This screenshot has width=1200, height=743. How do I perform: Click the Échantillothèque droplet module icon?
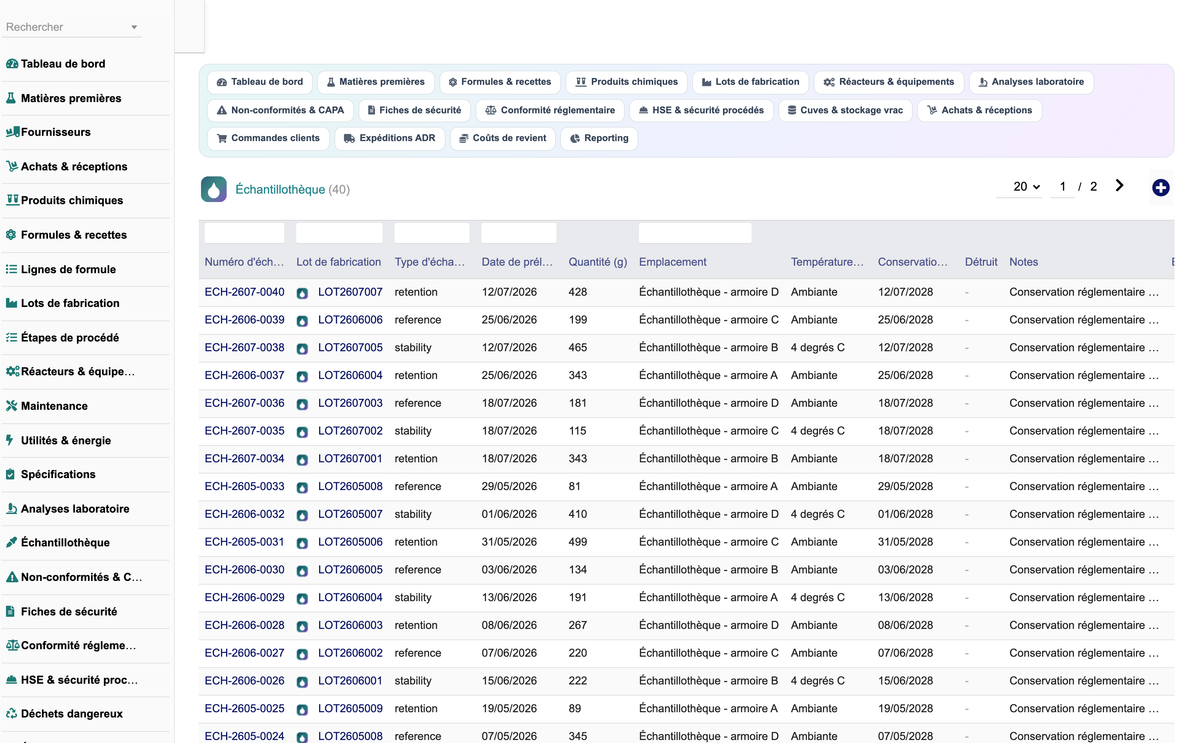[214, 189]
